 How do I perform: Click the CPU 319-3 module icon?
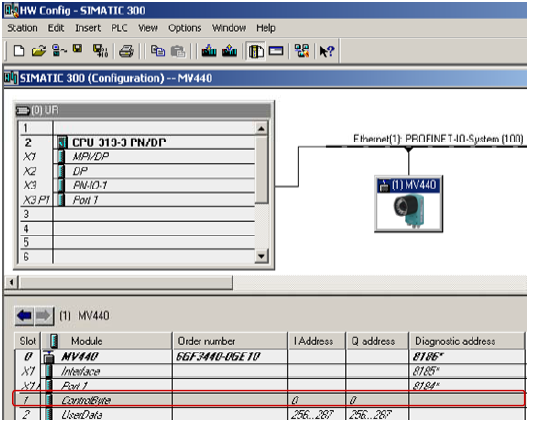point(62,142)
